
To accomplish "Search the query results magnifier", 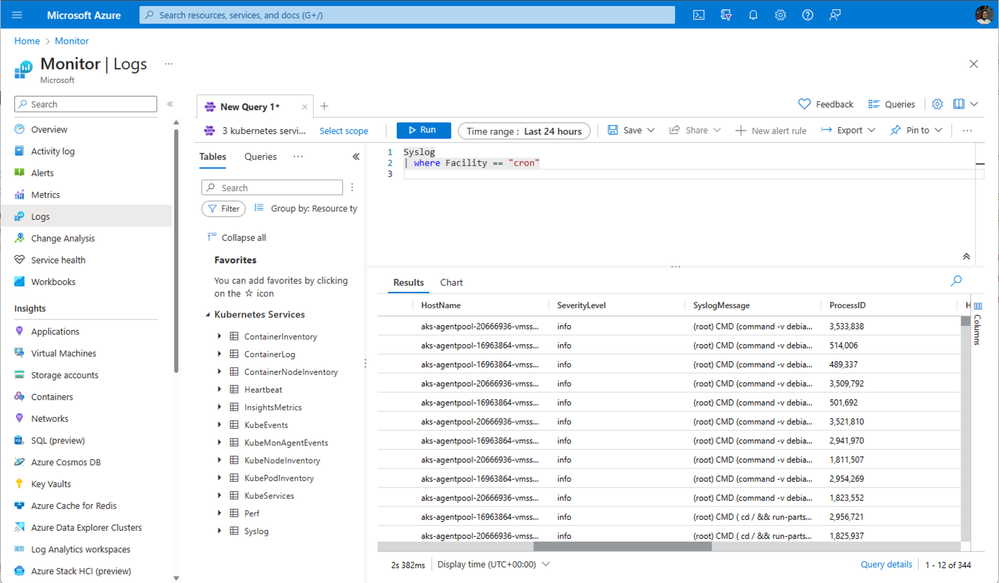I will 956,280.
